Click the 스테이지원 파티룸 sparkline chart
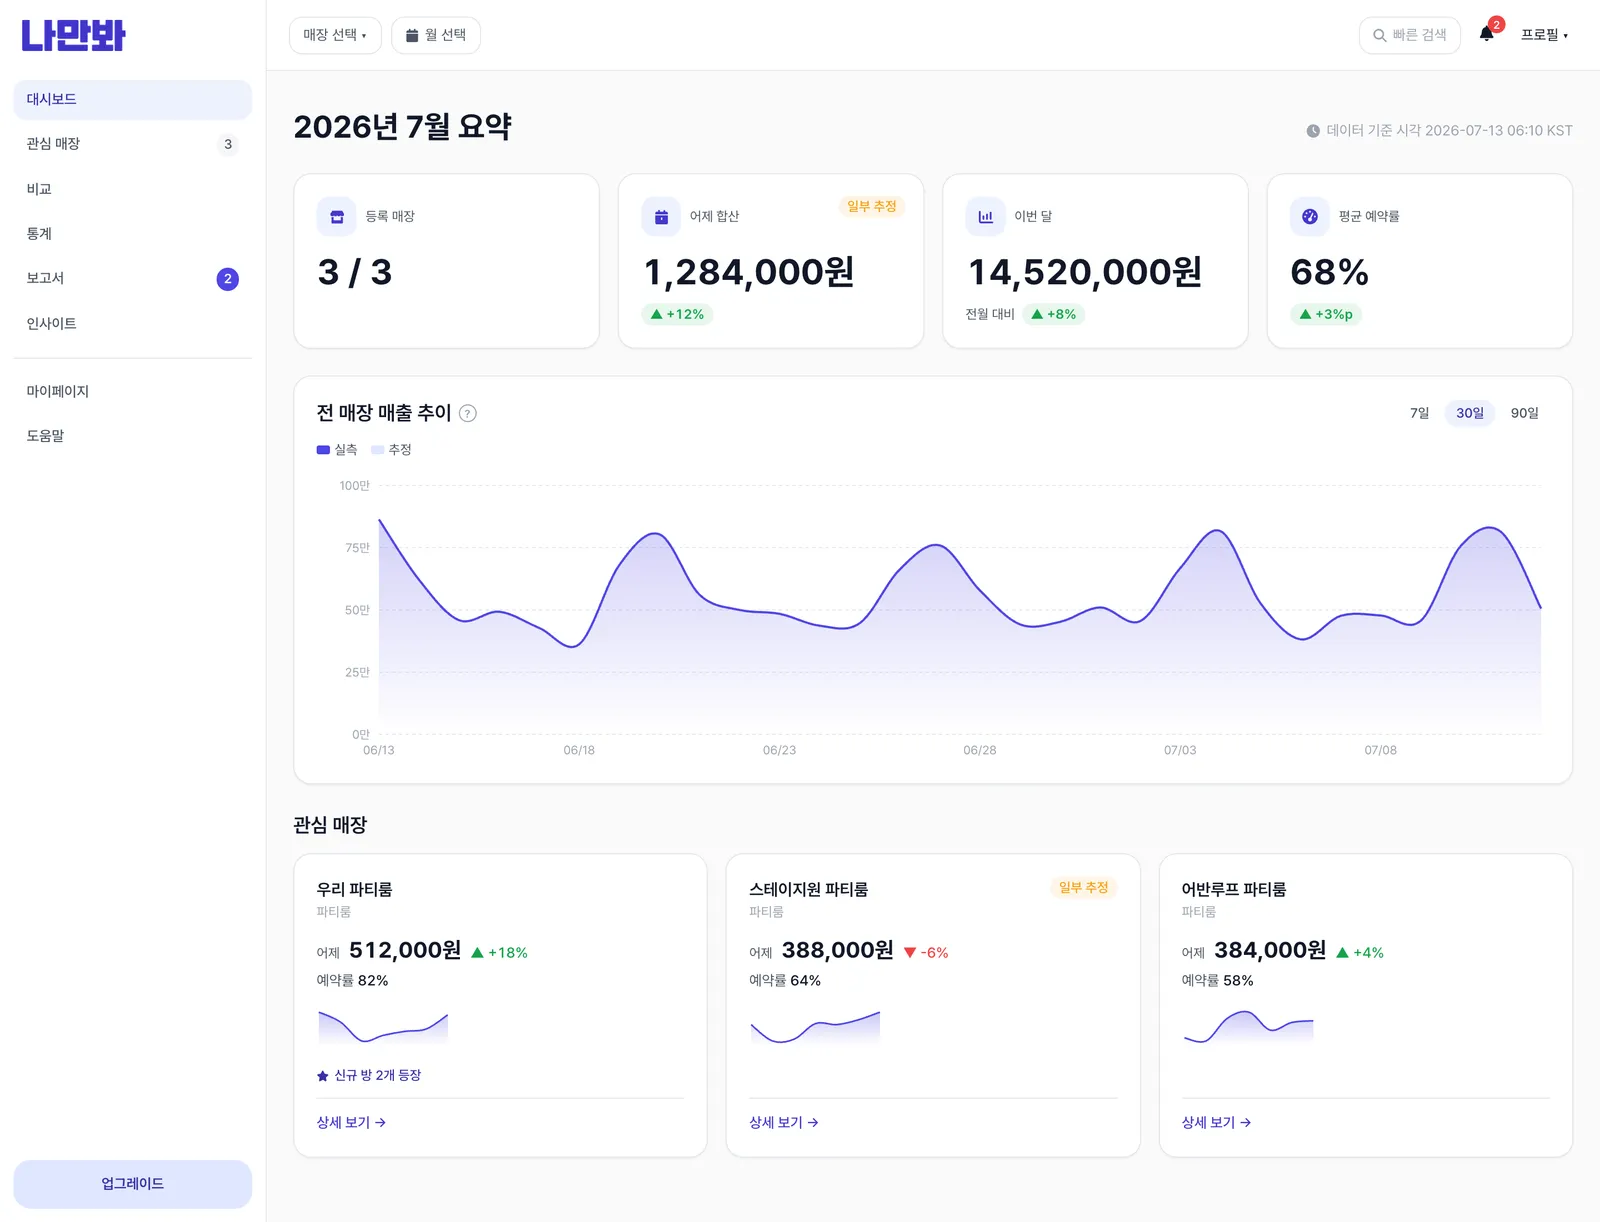This screenshot has width=1600, height=1222. [x=815, y=1027]
